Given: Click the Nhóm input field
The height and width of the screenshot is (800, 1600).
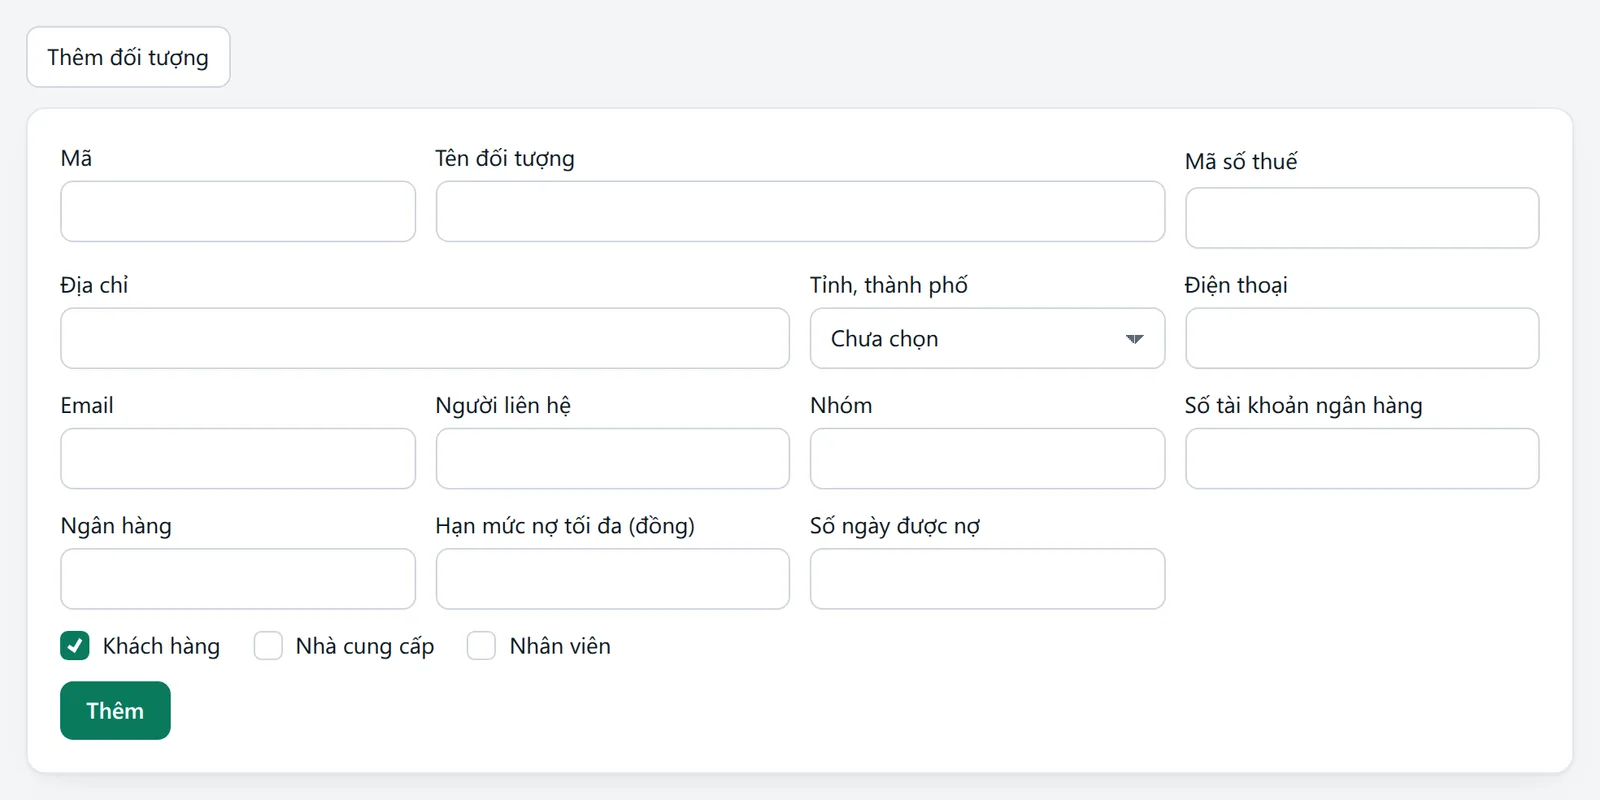Looking at the screenshot, I should pyautogui.click(x=987, y=458).
